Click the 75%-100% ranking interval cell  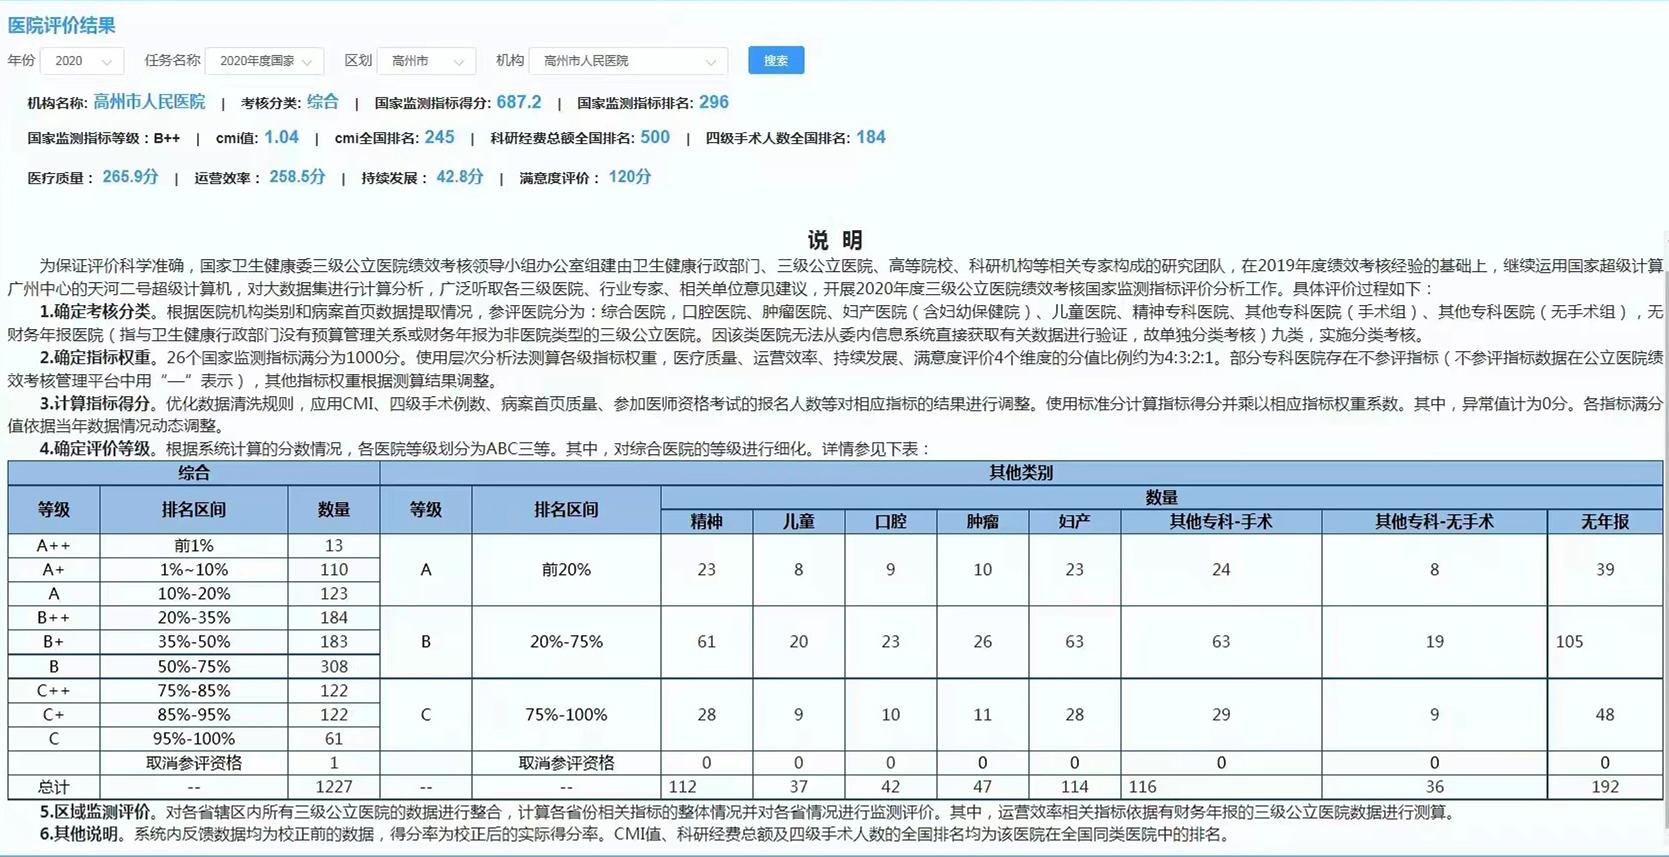point(566,715)
